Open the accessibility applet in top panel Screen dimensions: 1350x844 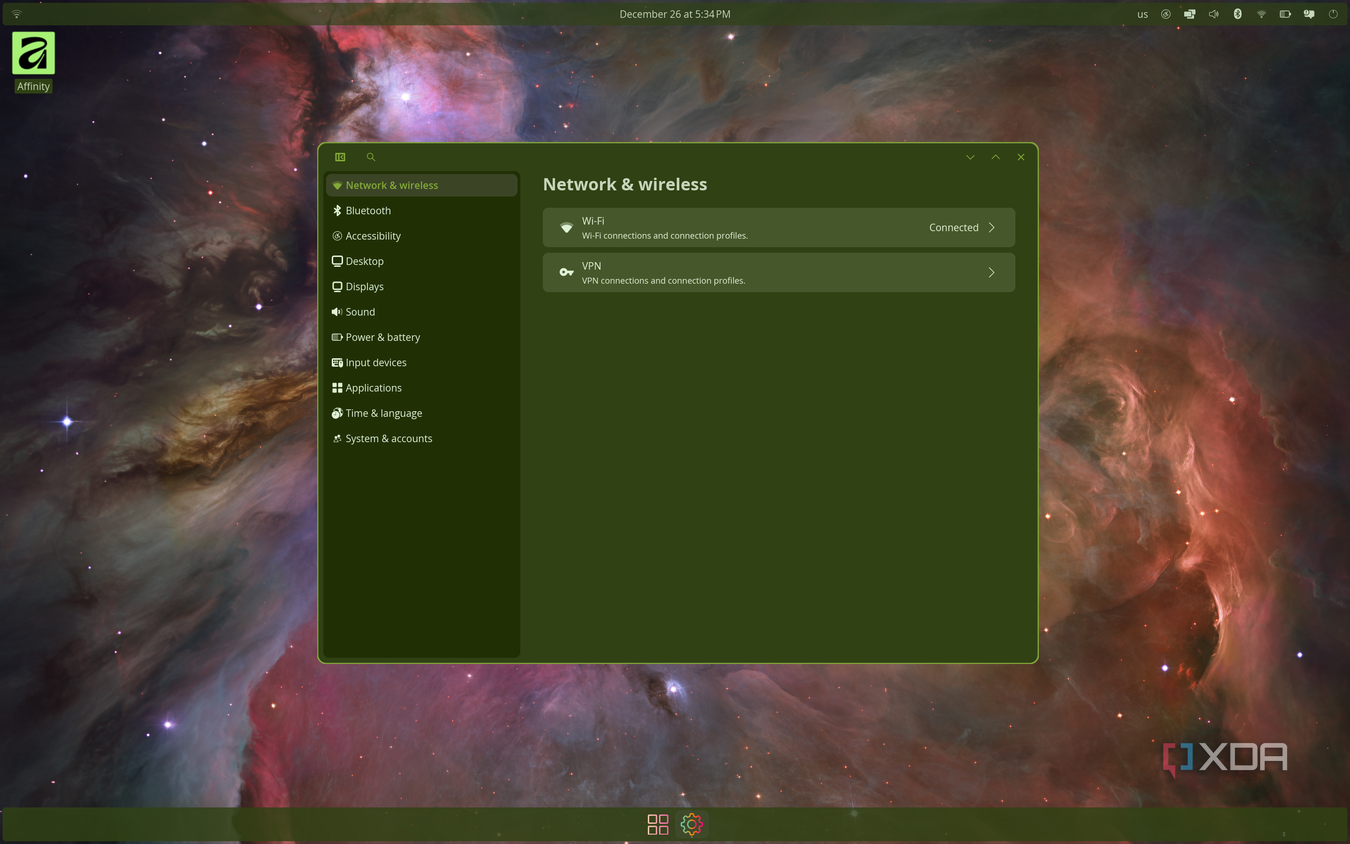coord(1166,14)
